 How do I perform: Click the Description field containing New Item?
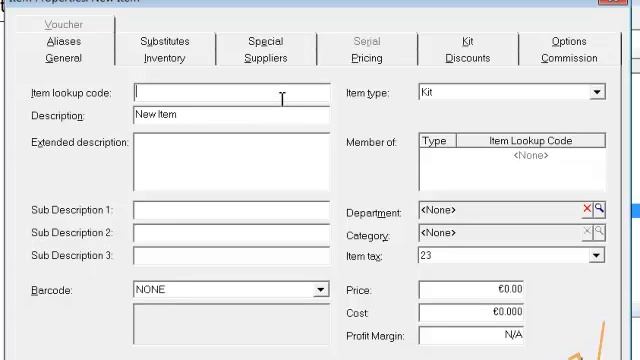pyautogui.click(x=231, y=115)
